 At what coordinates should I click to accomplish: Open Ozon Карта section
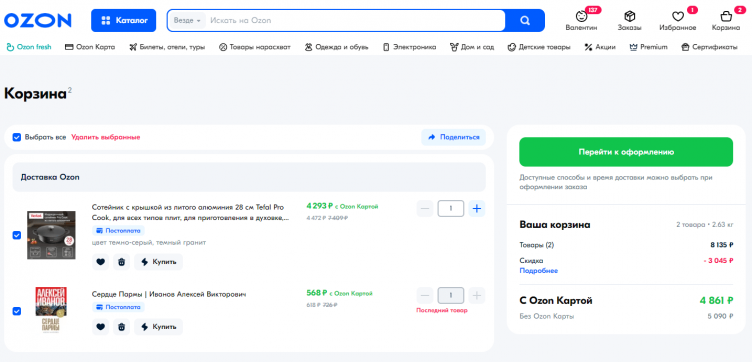tap(90, 47)
